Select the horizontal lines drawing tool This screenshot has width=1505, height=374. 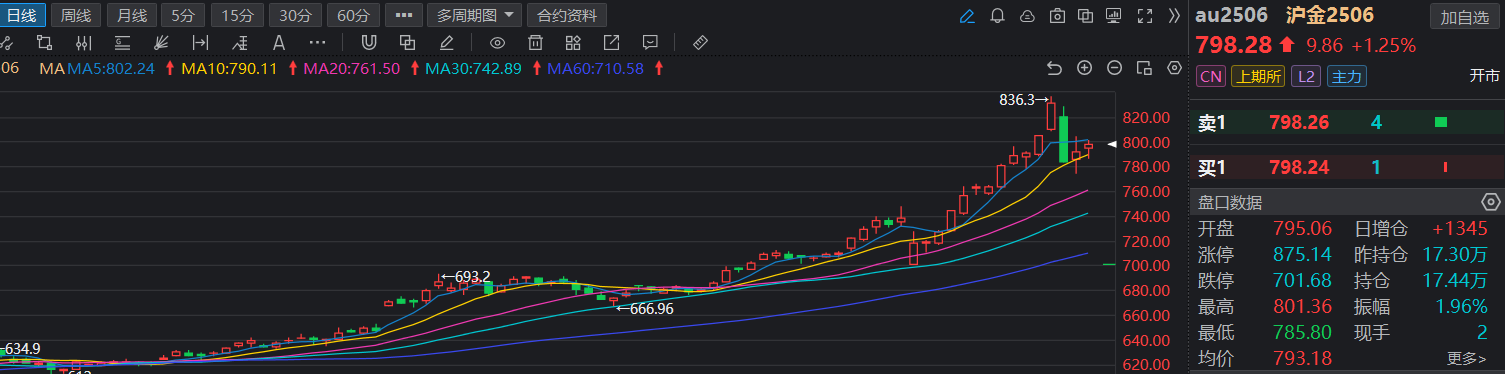click(122, 42)
